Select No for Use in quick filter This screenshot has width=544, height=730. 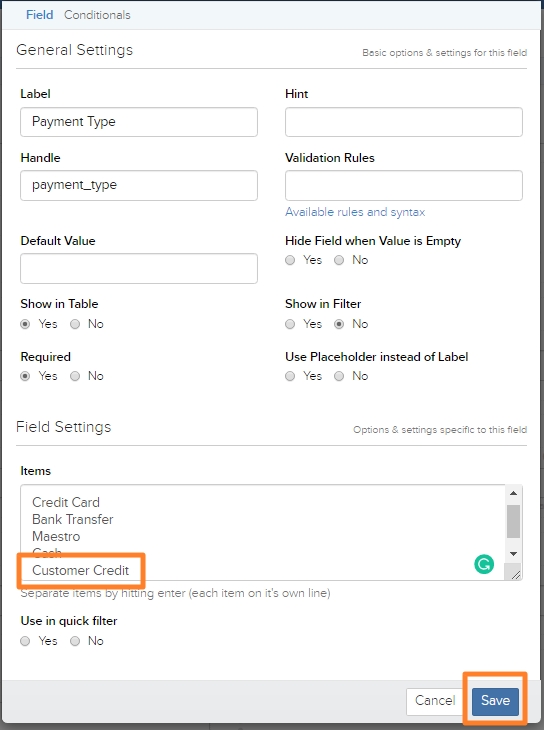[x=75, y=641]
